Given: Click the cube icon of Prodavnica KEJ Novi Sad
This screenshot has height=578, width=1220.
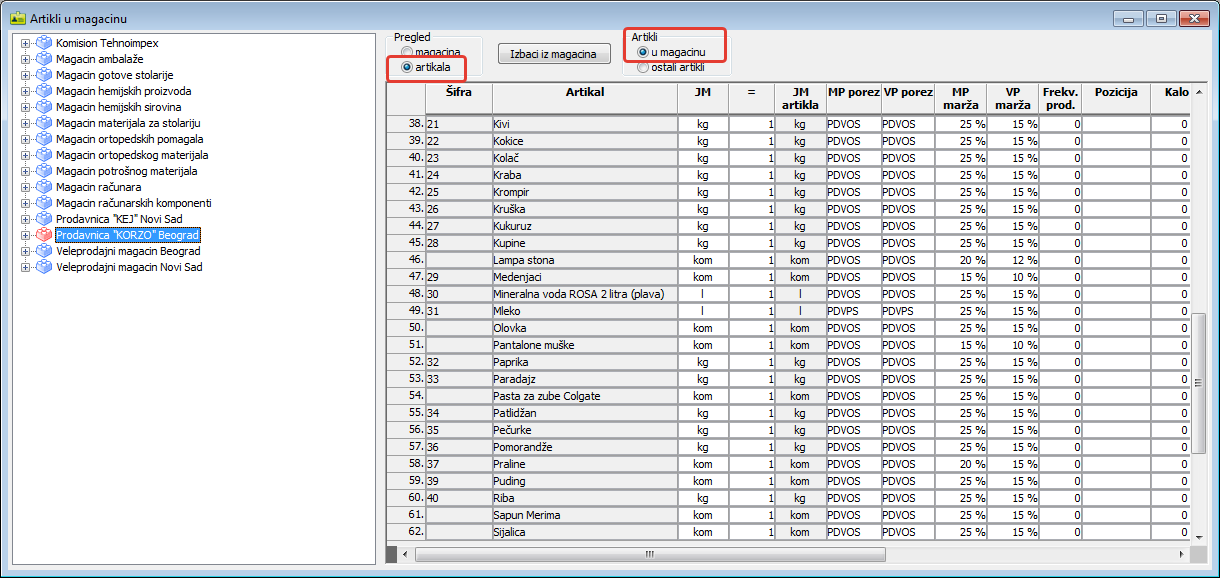Looking at the screenshot, I should [x=43, y=219].
